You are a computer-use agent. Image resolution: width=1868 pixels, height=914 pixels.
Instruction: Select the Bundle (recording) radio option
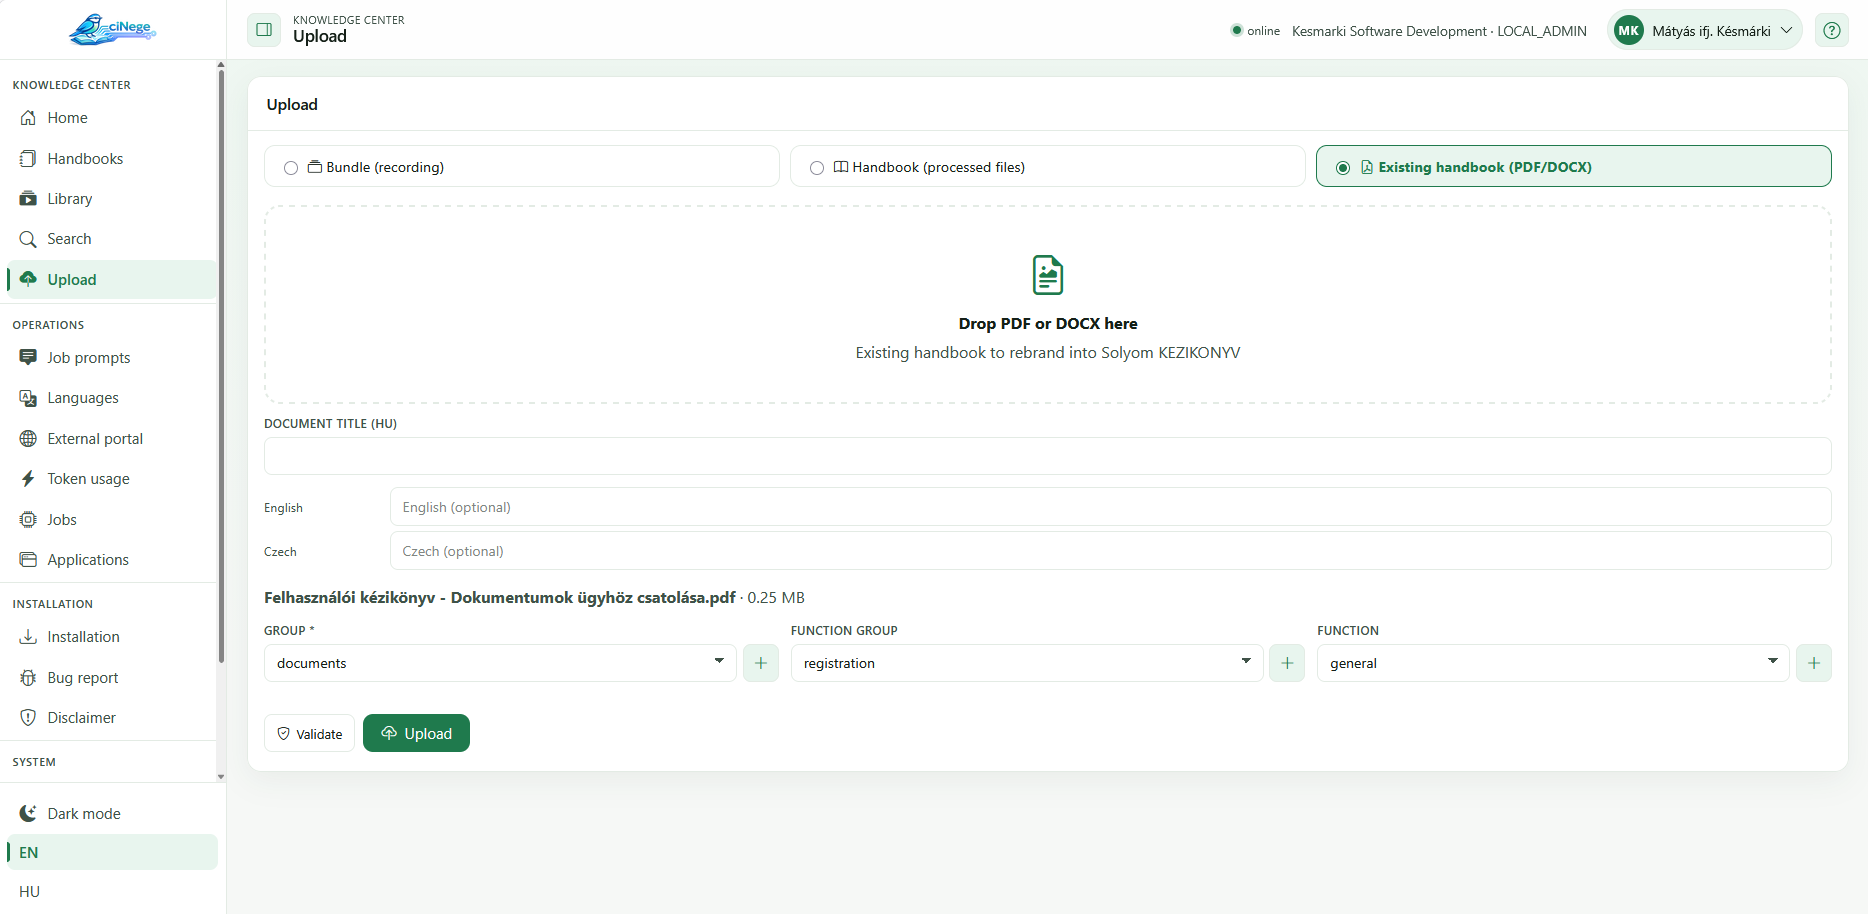[x=291, y=168]
